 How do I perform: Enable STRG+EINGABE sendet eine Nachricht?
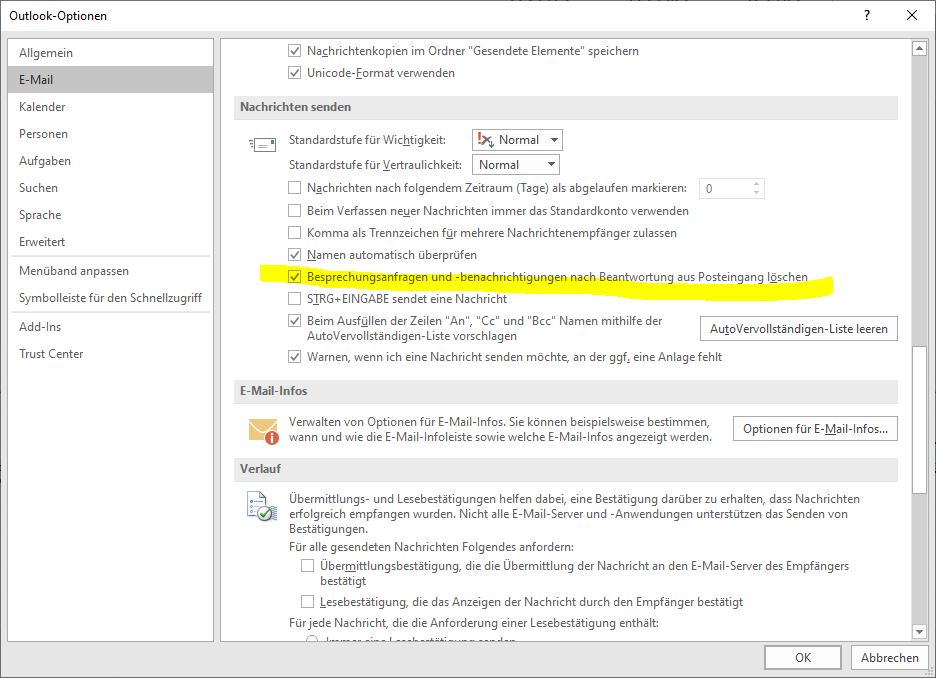(x=294, y=298)
